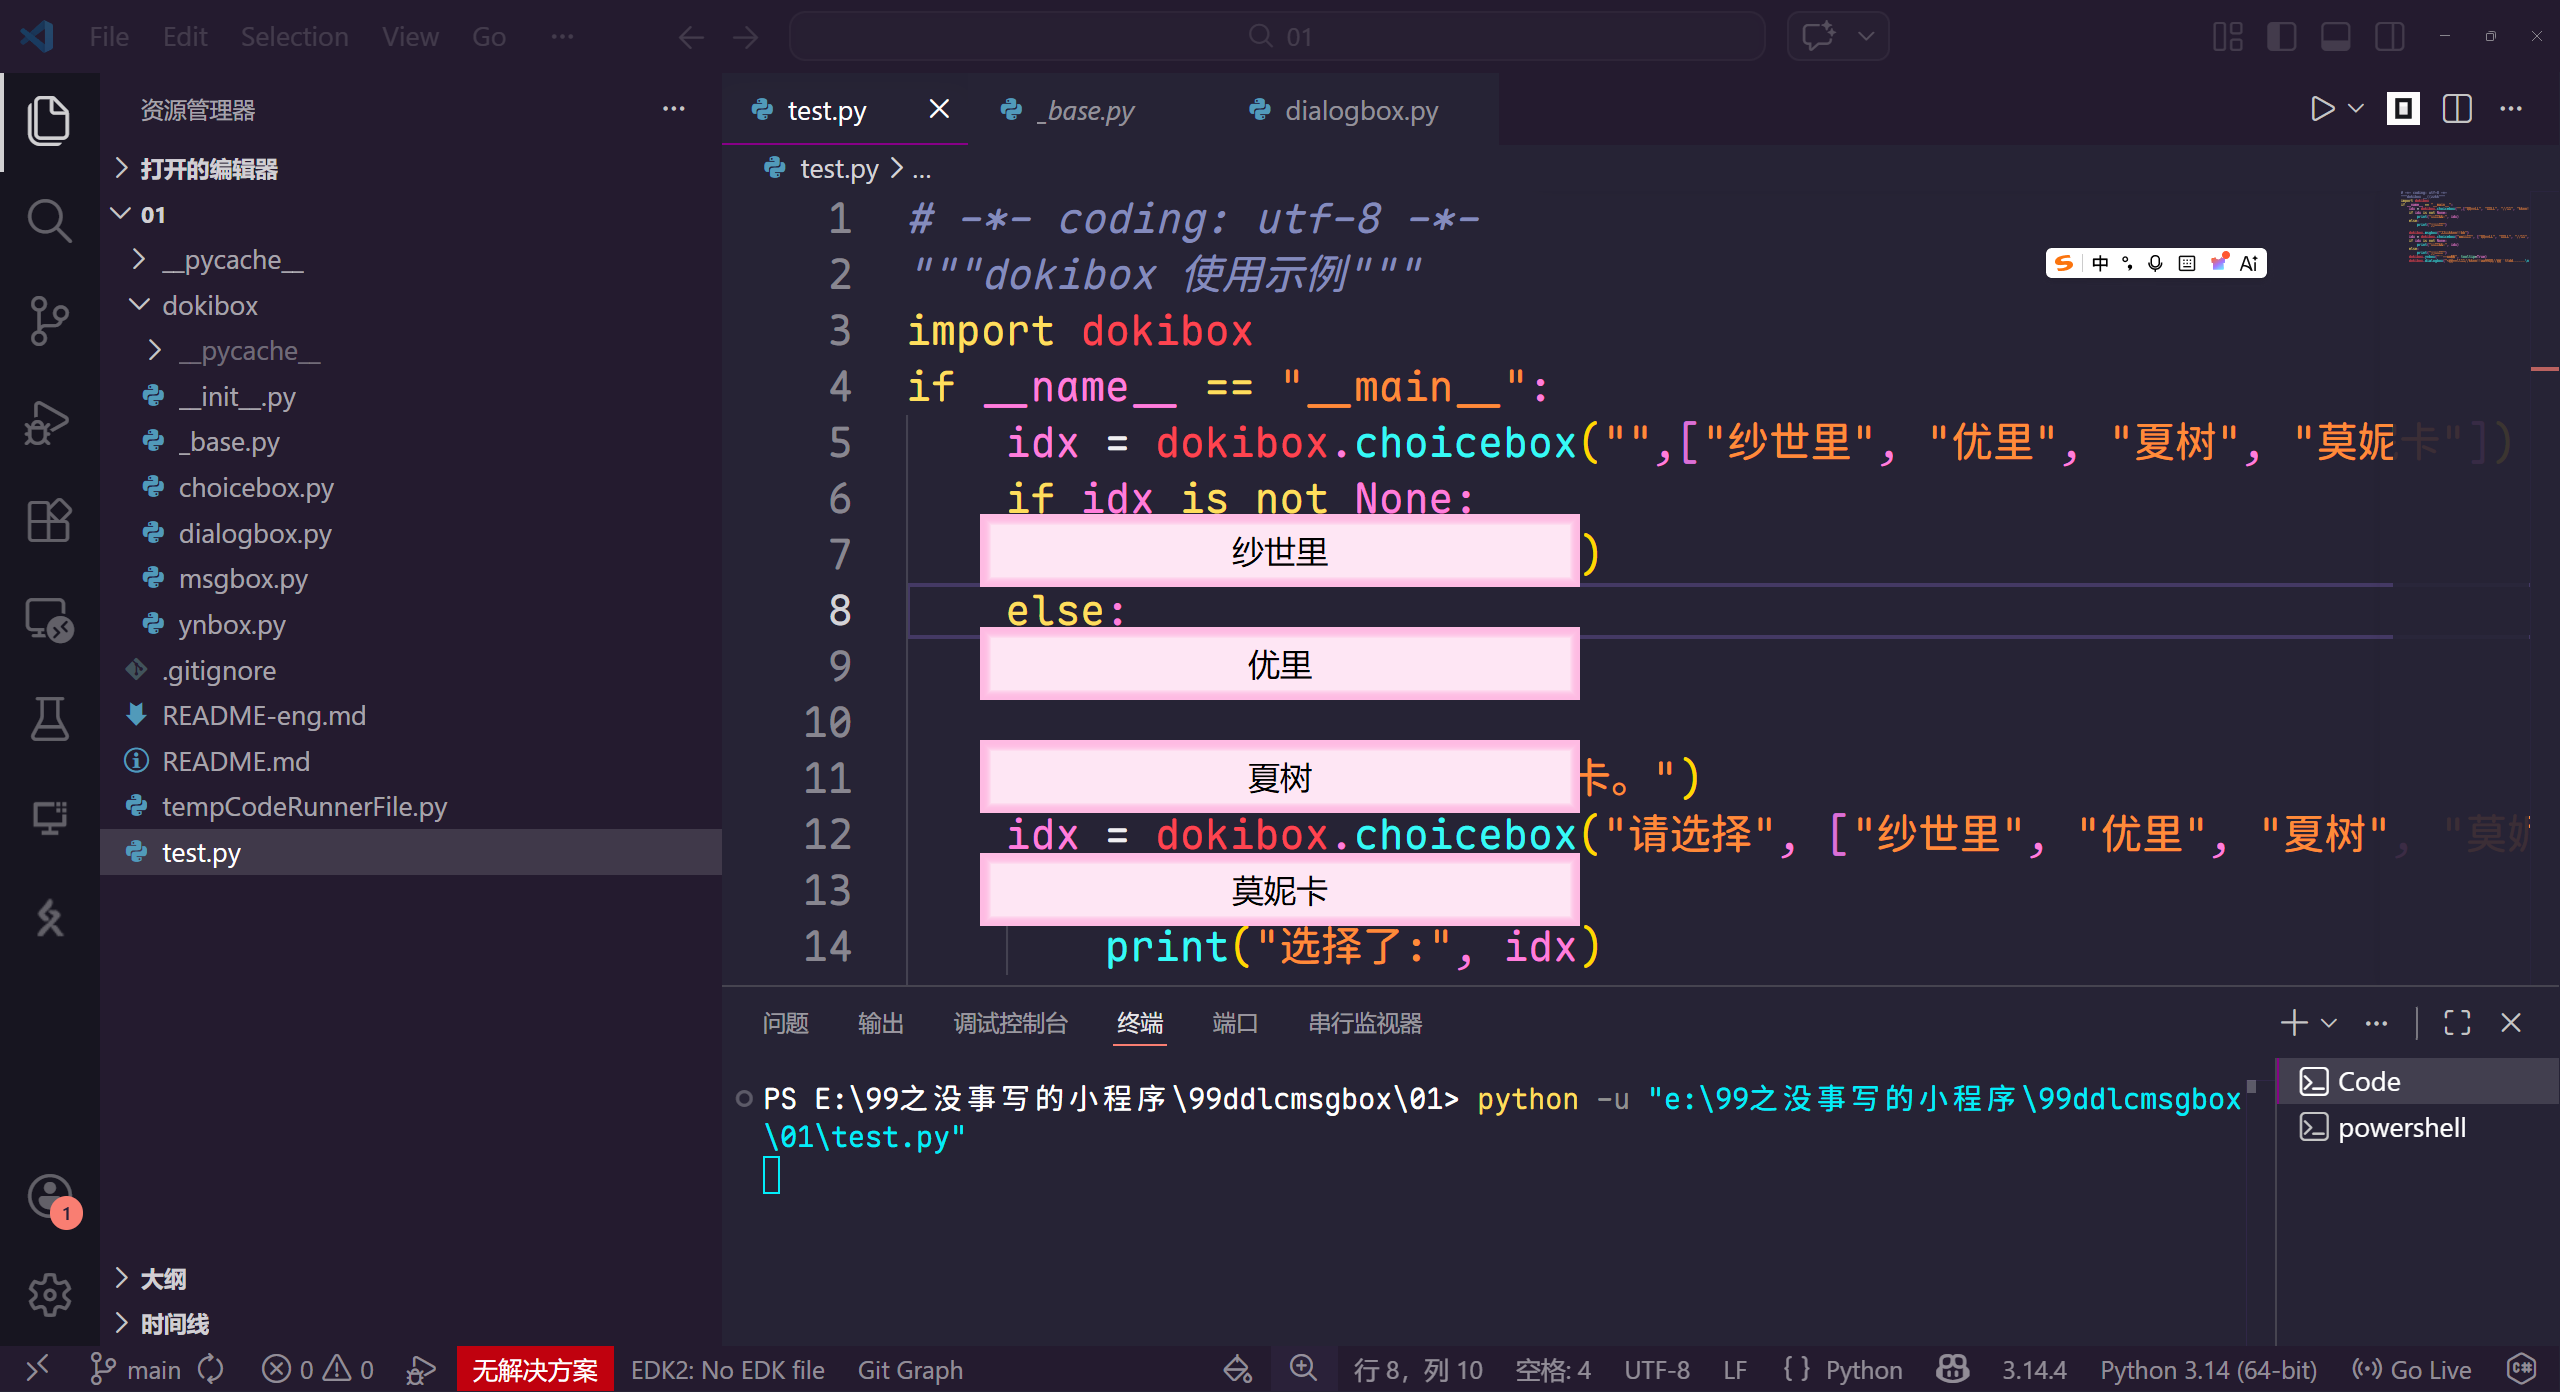Open Run and Debug view
The width and height of the screenshot is (2560, 1392).
tap(49, 421)
